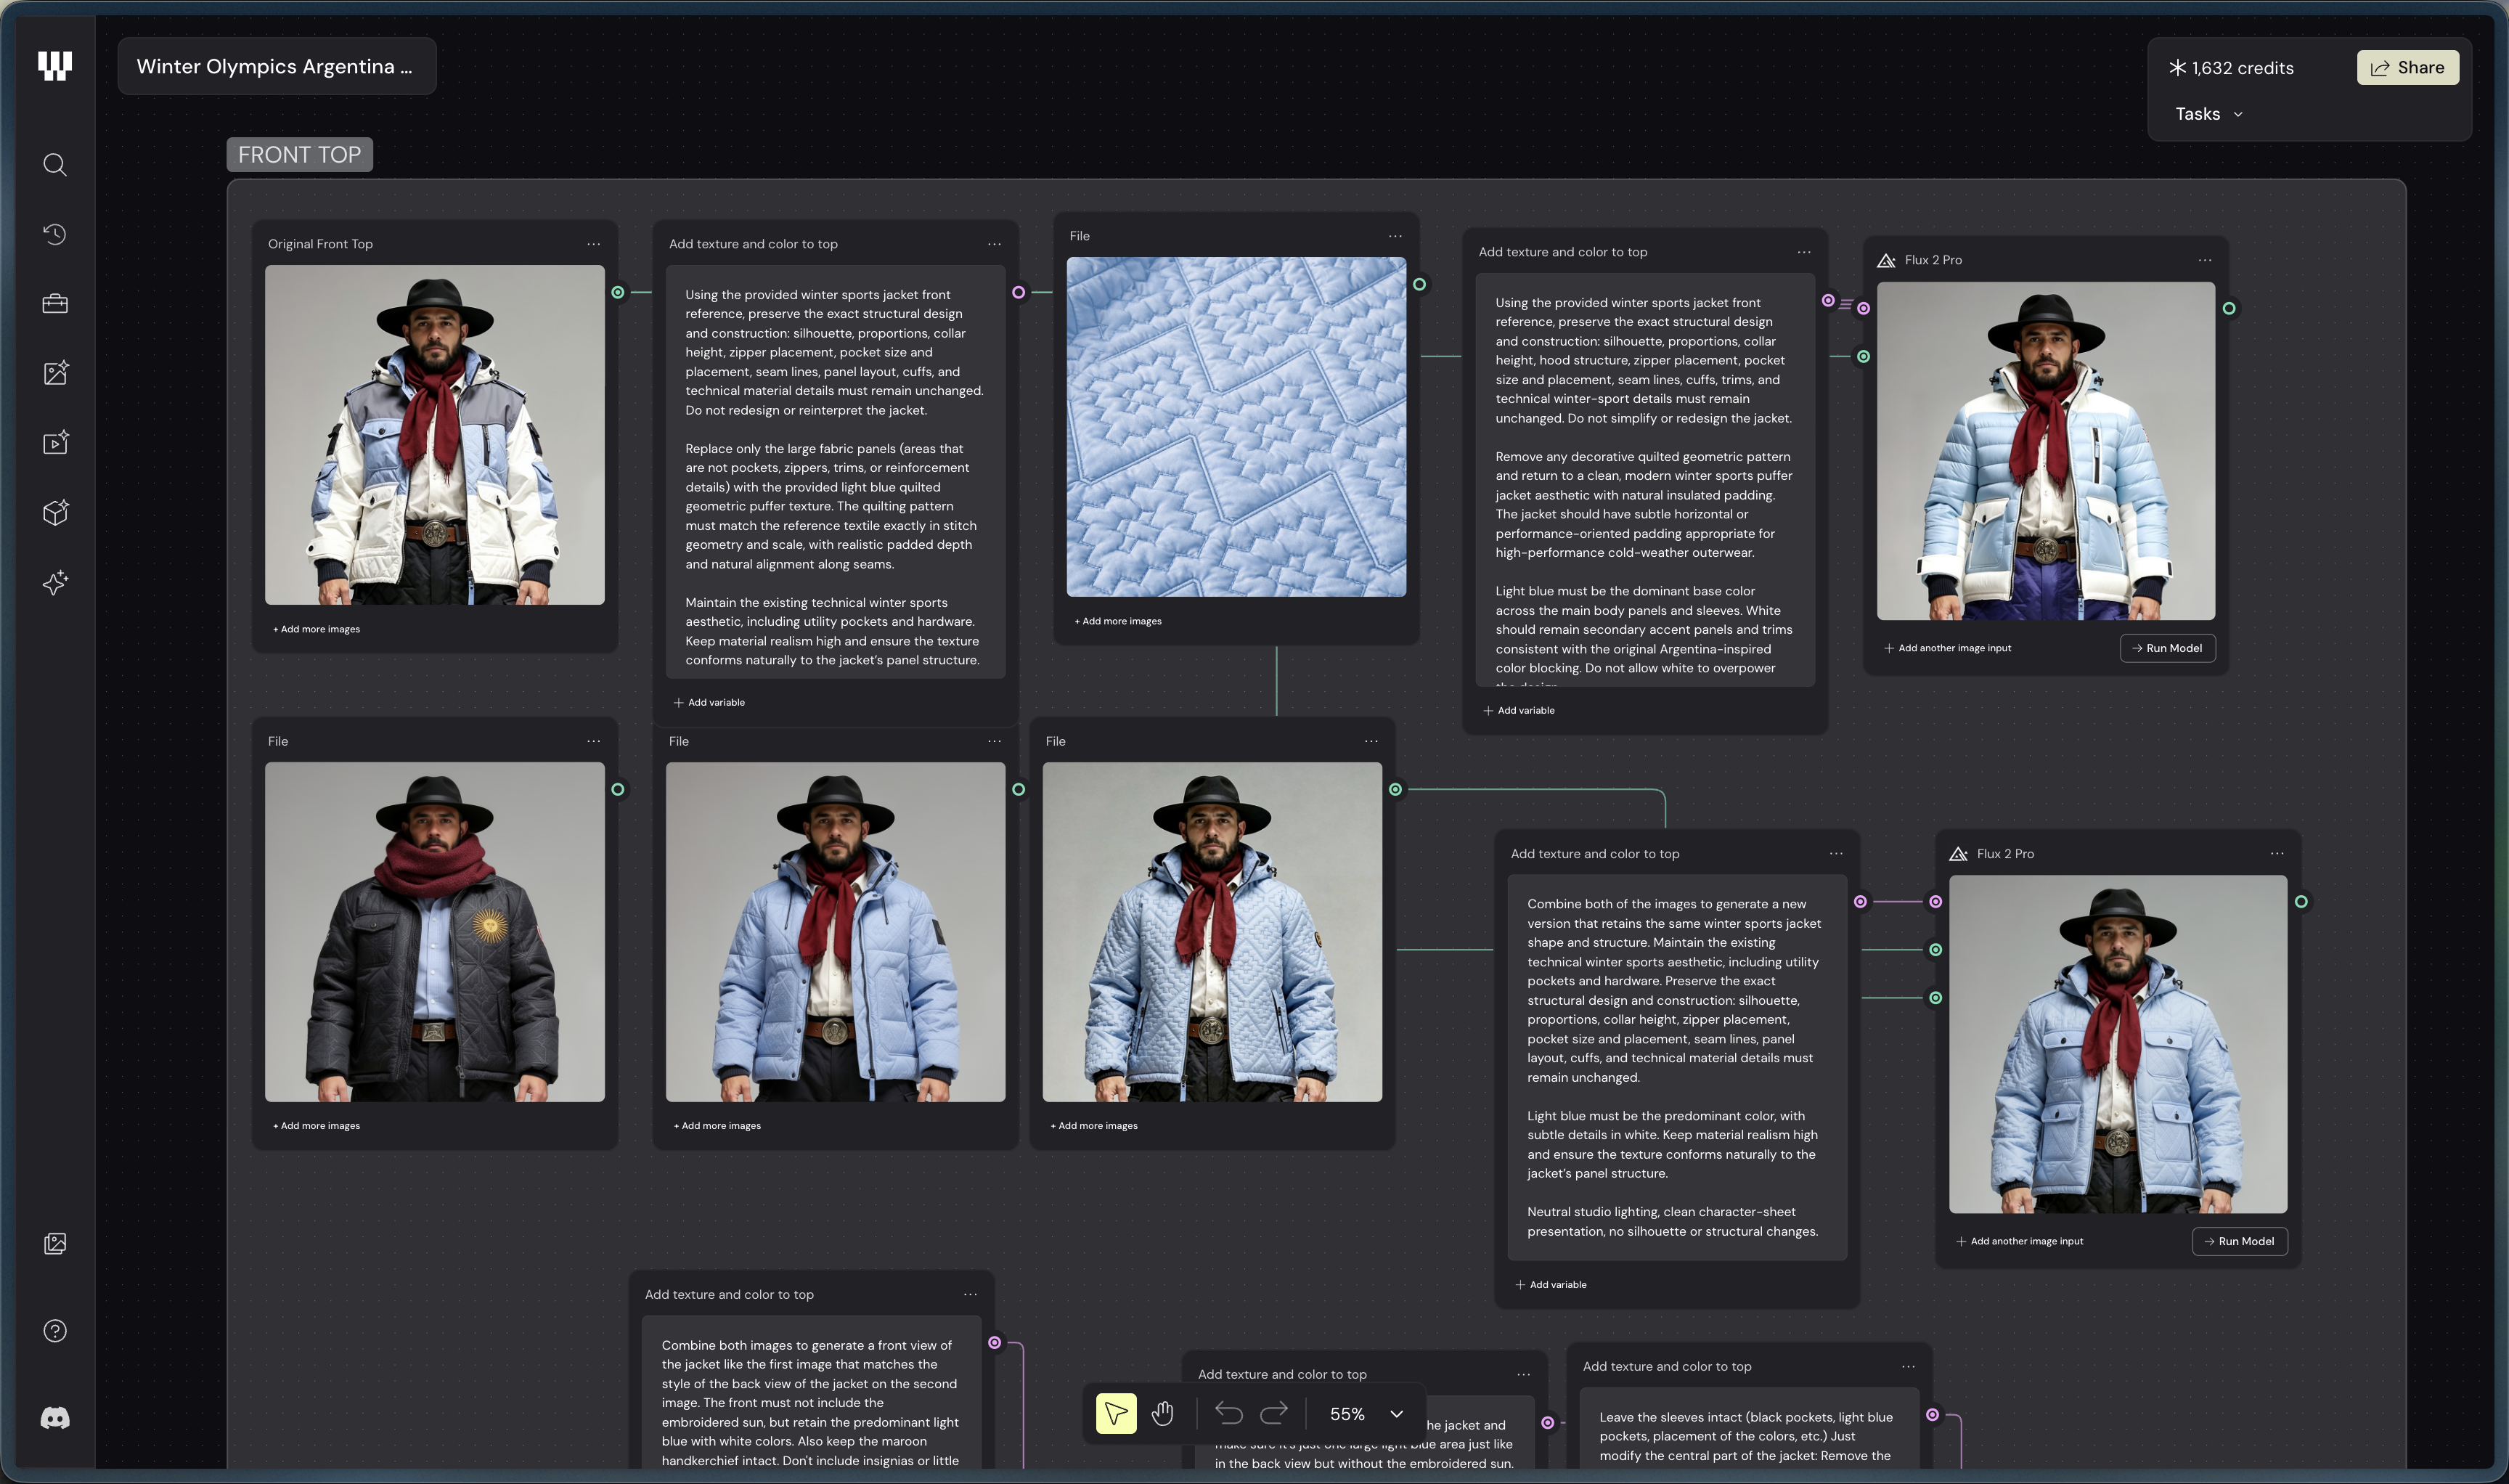Click prompt text 'Maintain the existing technical winter sports'

click(x=816, y=602)
